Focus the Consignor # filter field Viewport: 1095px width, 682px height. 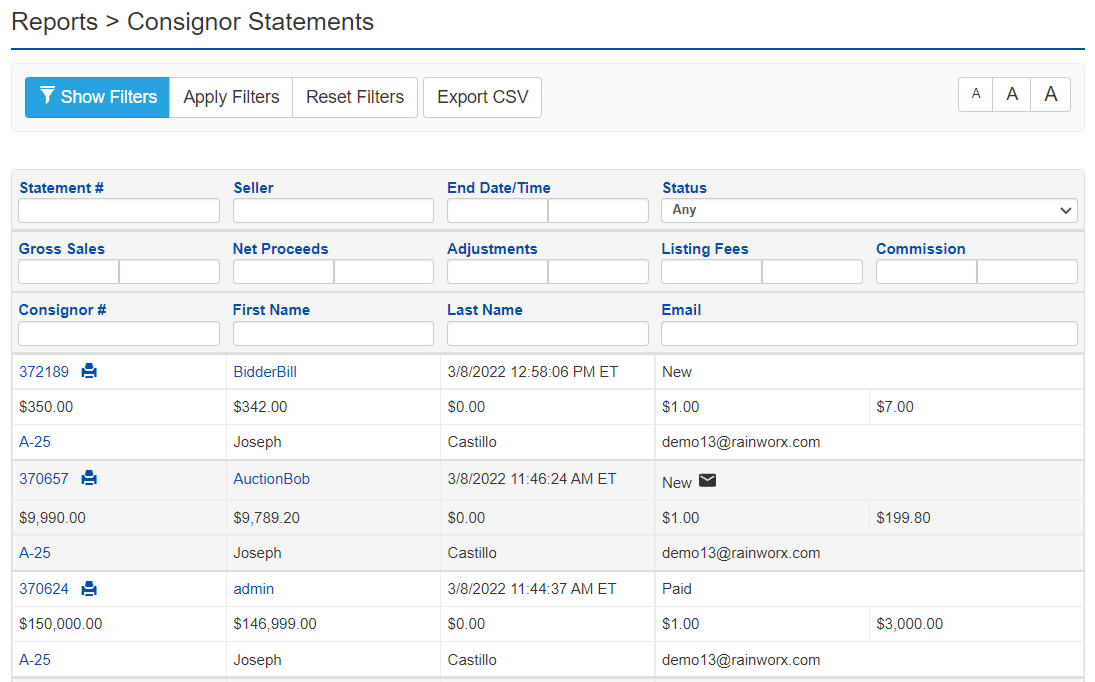pyautogui.click(x=119, y=334)
